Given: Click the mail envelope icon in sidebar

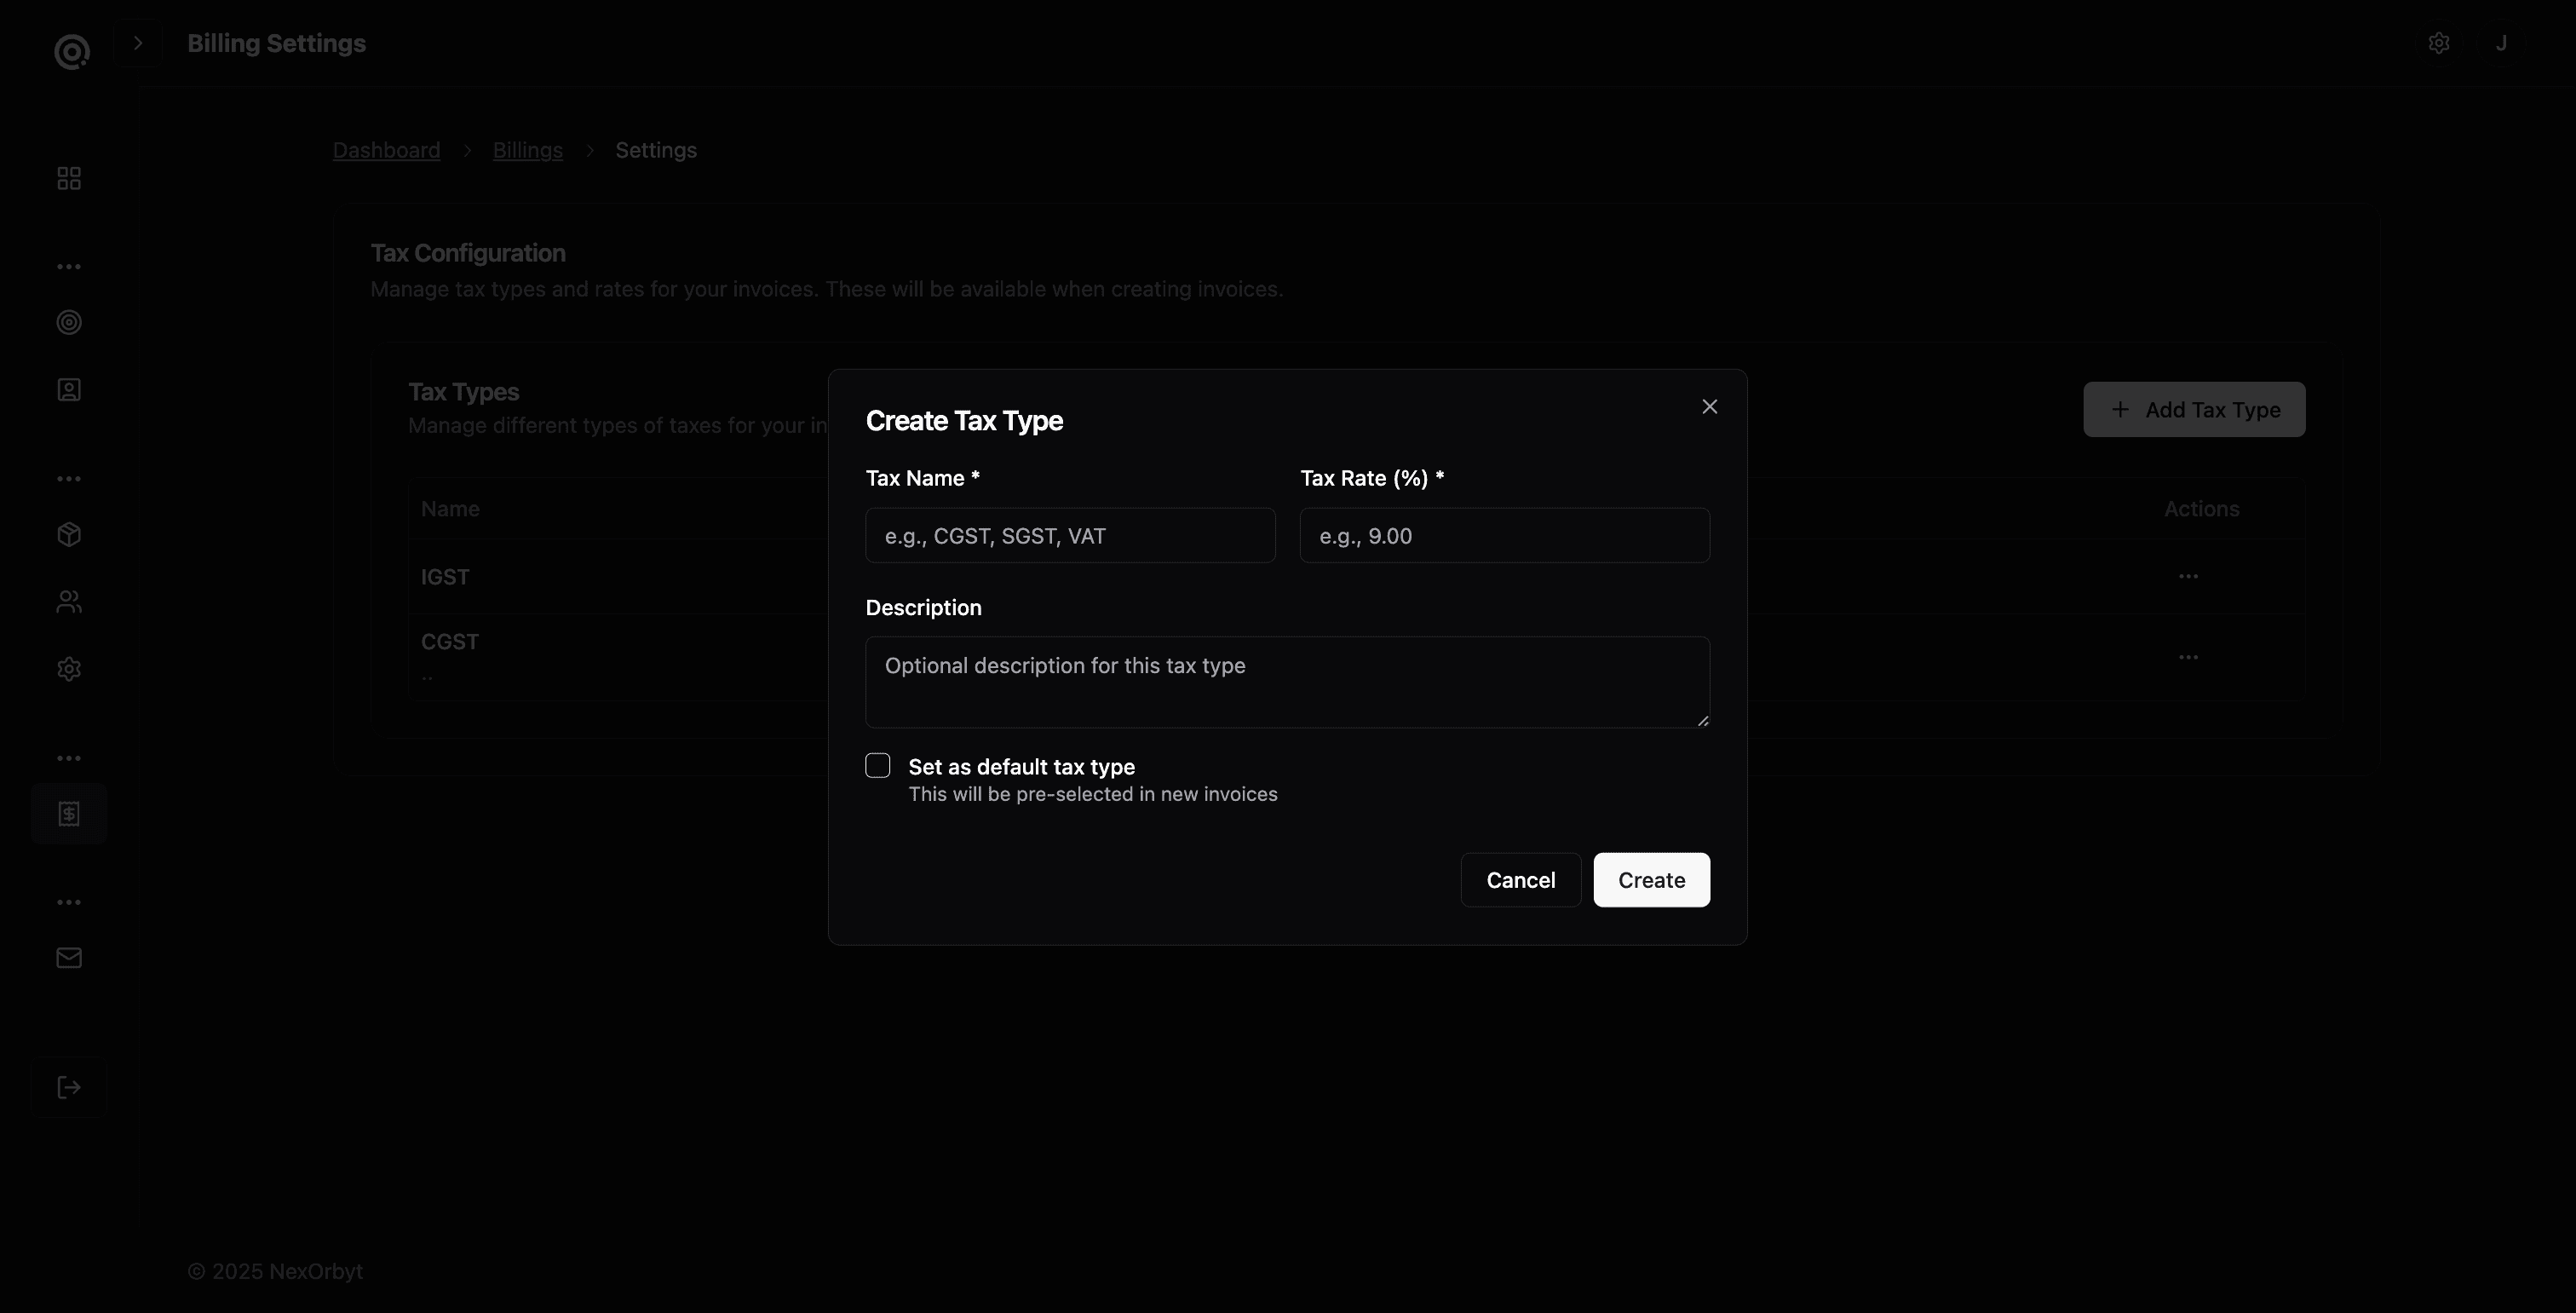Looking at the screenshot, I should click(69, 958).
